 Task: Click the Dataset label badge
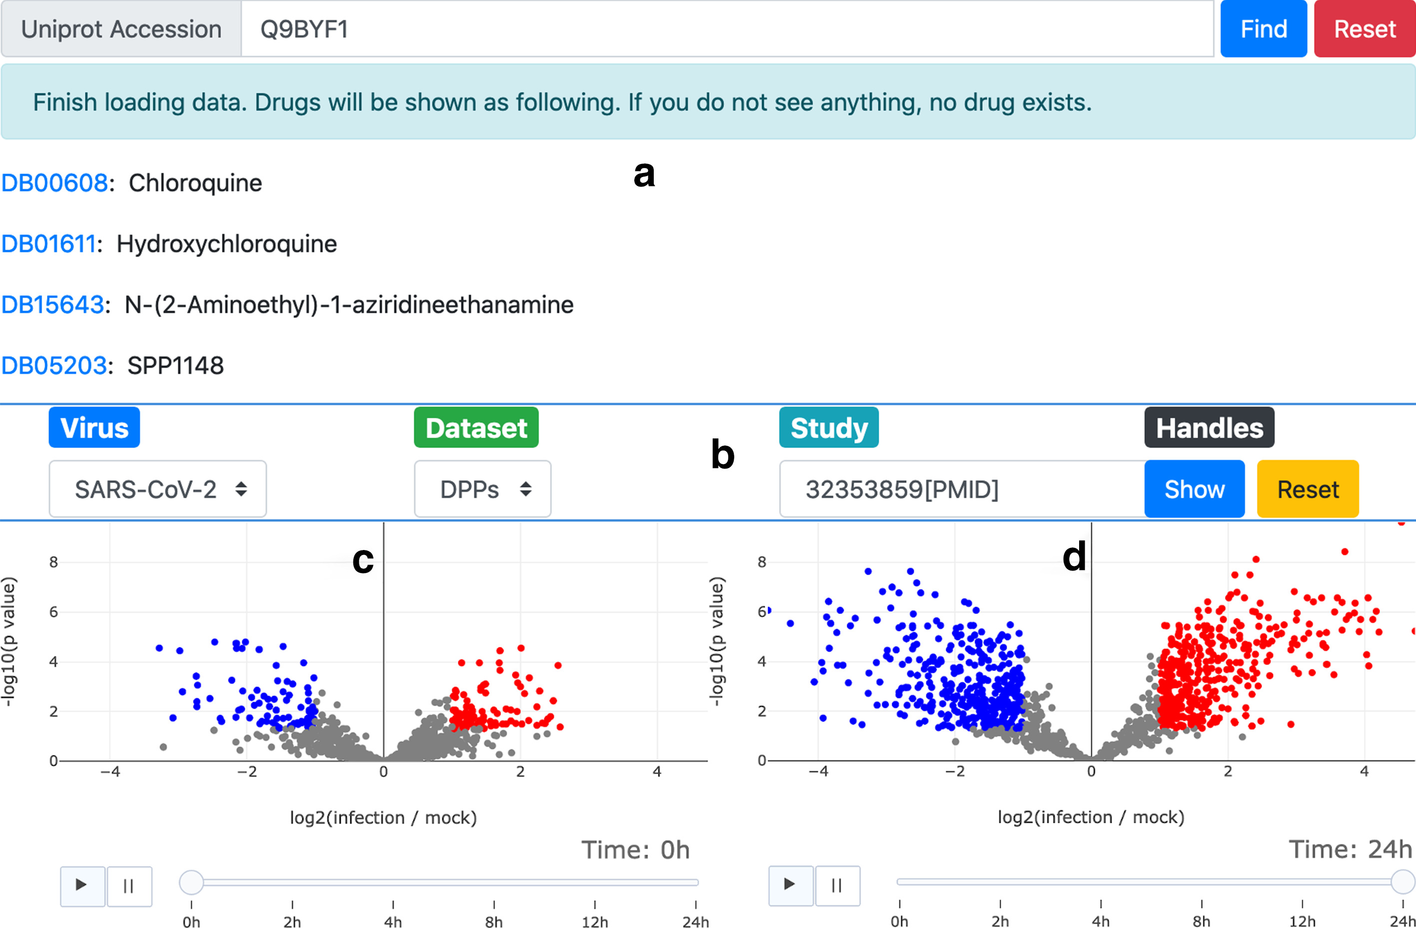(476, 428)
